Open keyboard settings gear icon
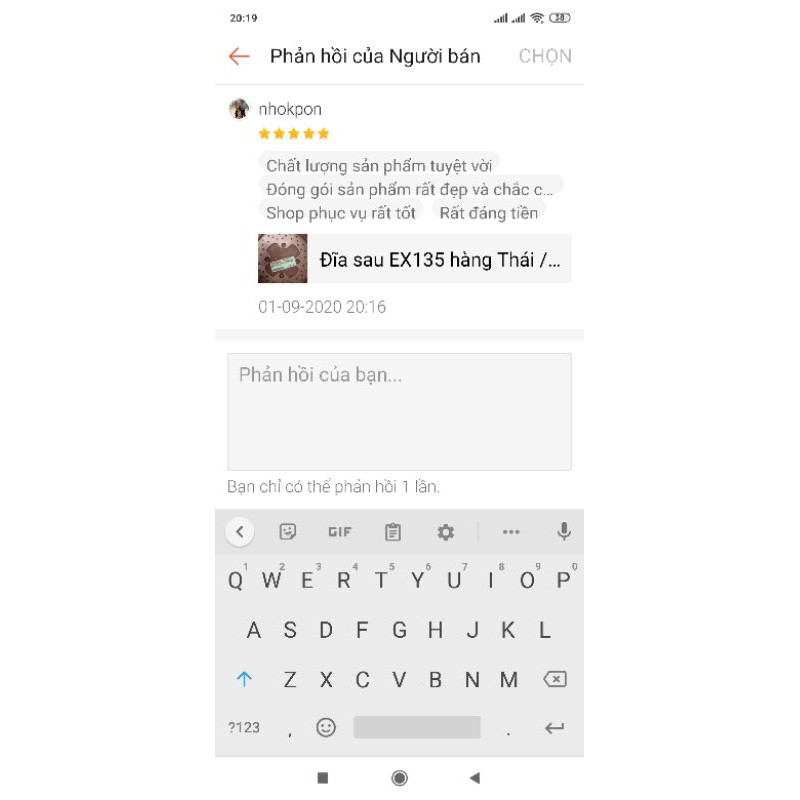This screenshot has width=800, height=800. click(445, 532)
